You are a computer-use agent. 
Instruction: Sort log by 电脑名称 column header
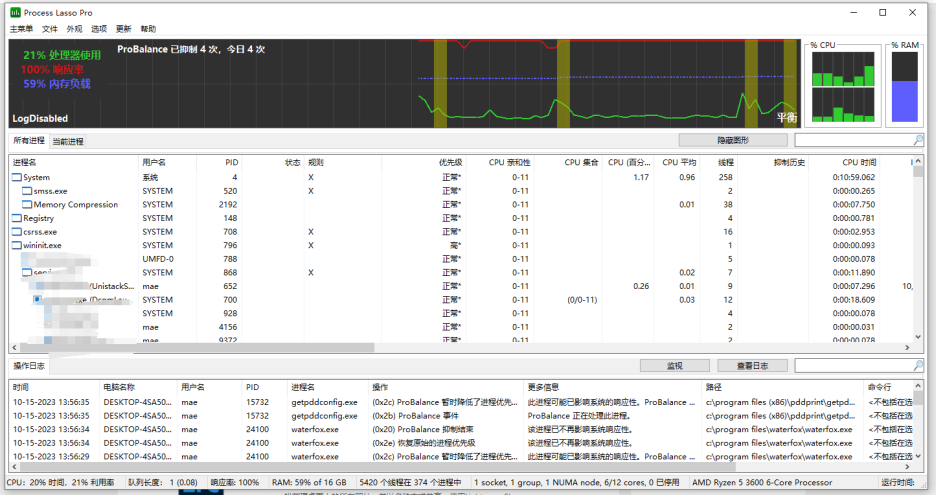[x=137, y=387]
